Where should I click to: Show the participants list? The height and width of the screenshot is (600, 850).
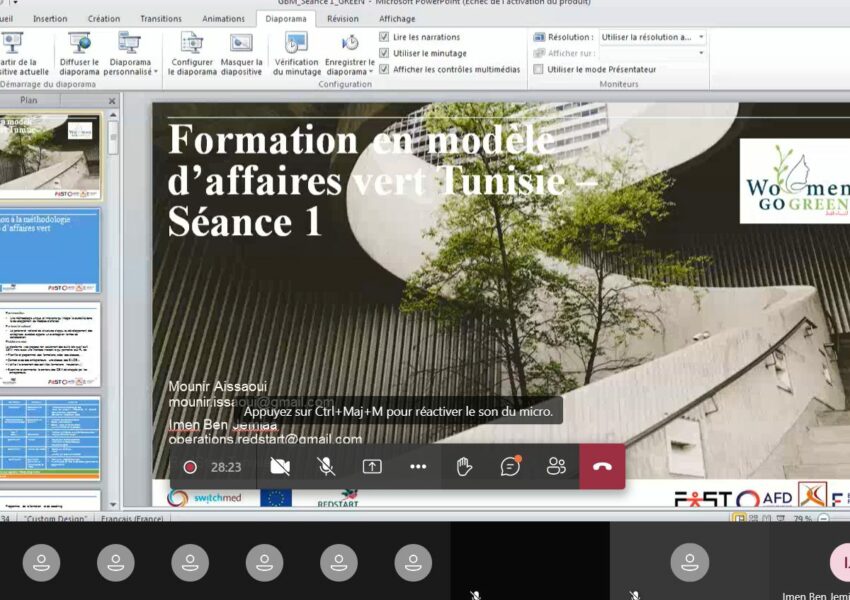coord(556,467)
